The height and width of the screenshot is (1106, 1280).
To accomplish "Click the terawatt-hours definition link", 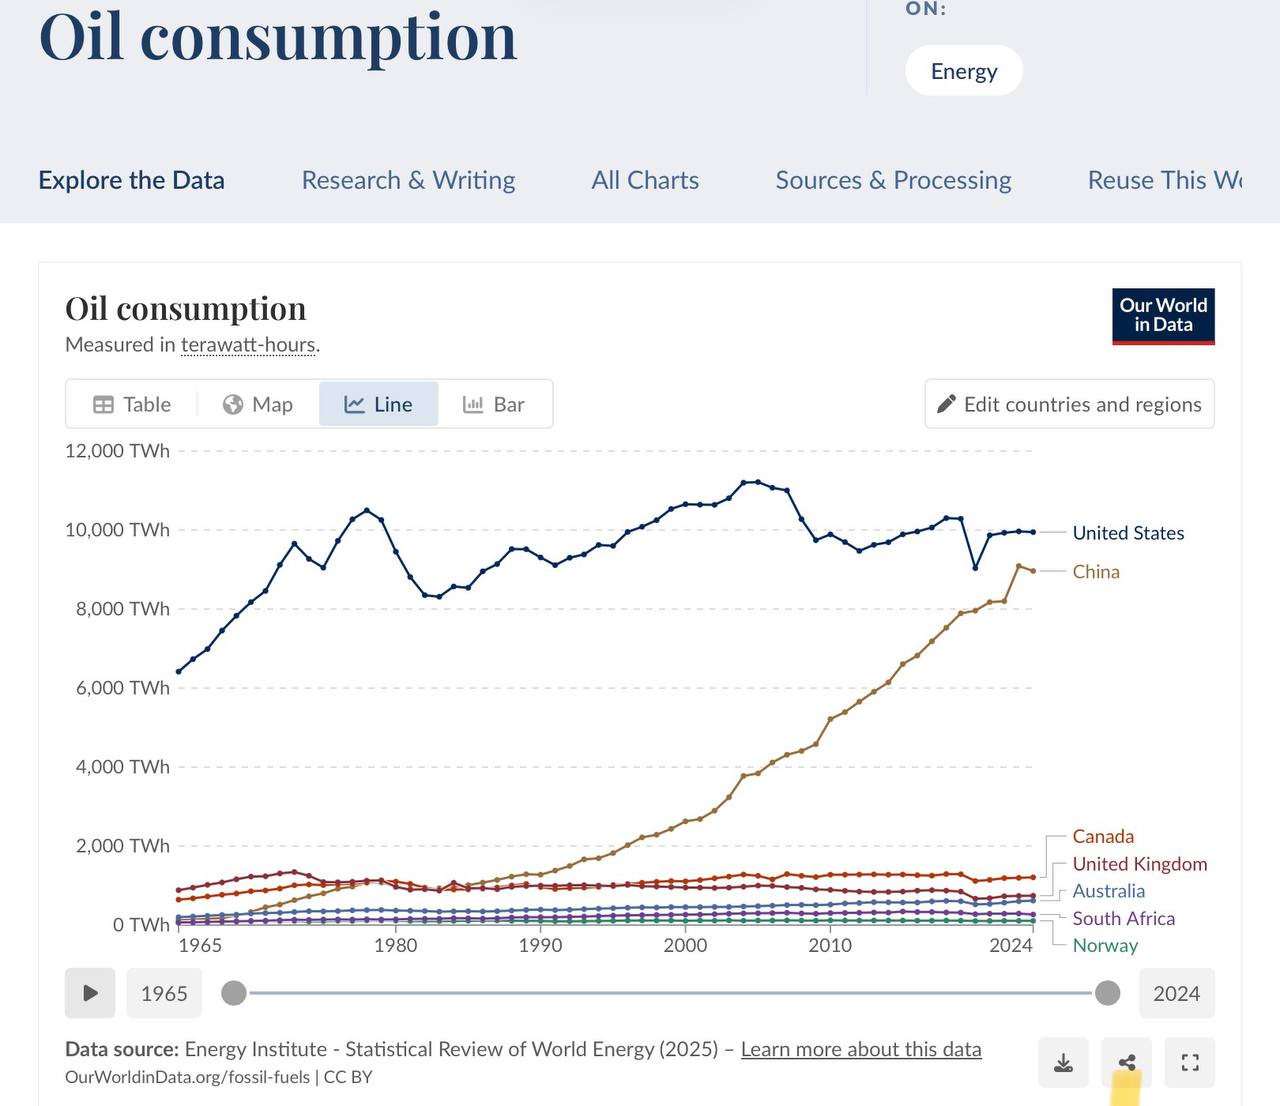I will click(248, 345).
